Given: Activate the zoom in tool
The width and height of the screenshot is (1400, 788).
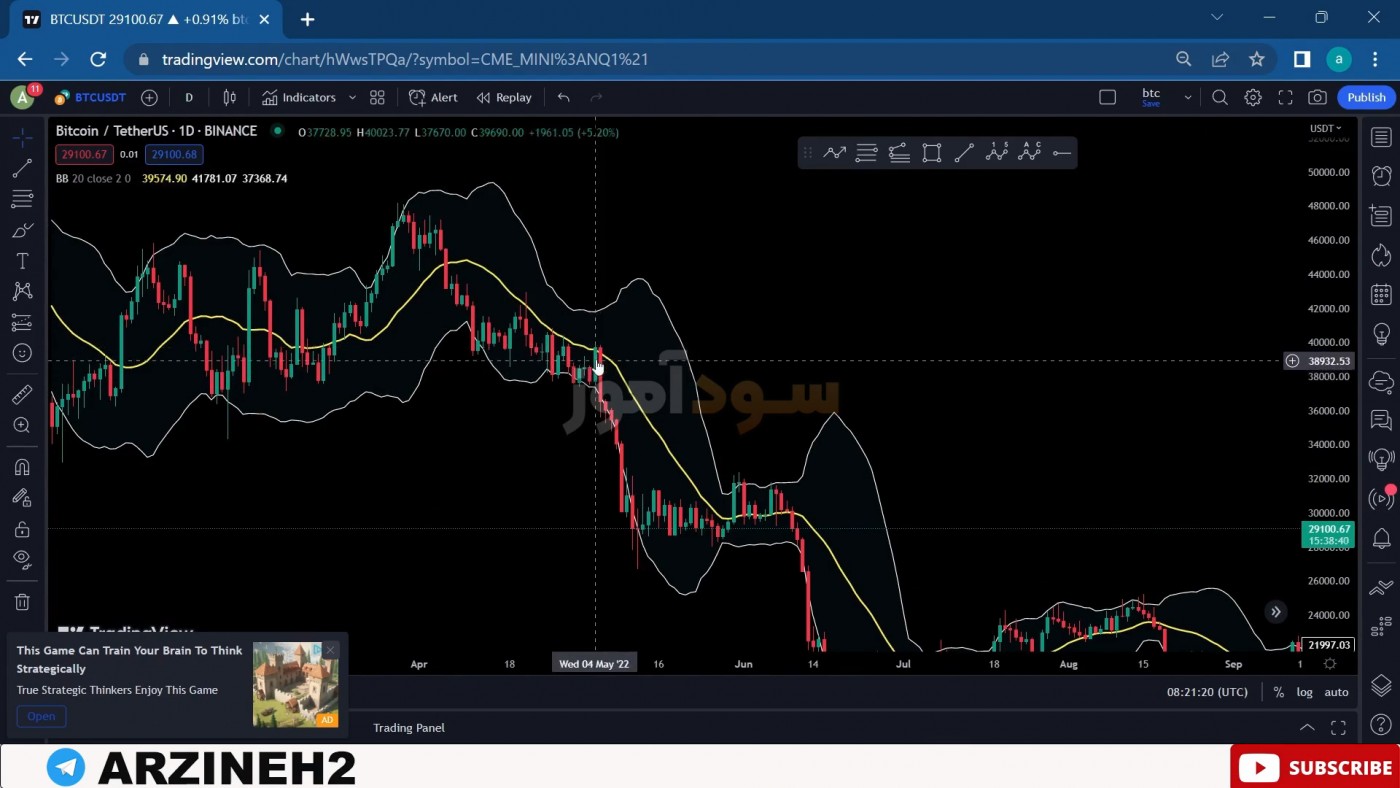Looking at the screenshot, I should pyautogui.click(x=22, y=426).
